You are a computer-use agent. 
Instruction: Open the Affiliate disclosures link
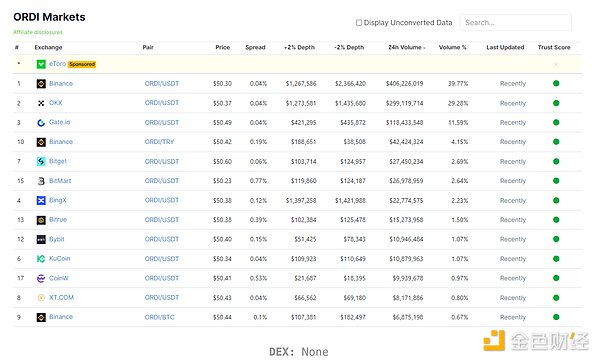pyautogui.click(x=38, y=32)
